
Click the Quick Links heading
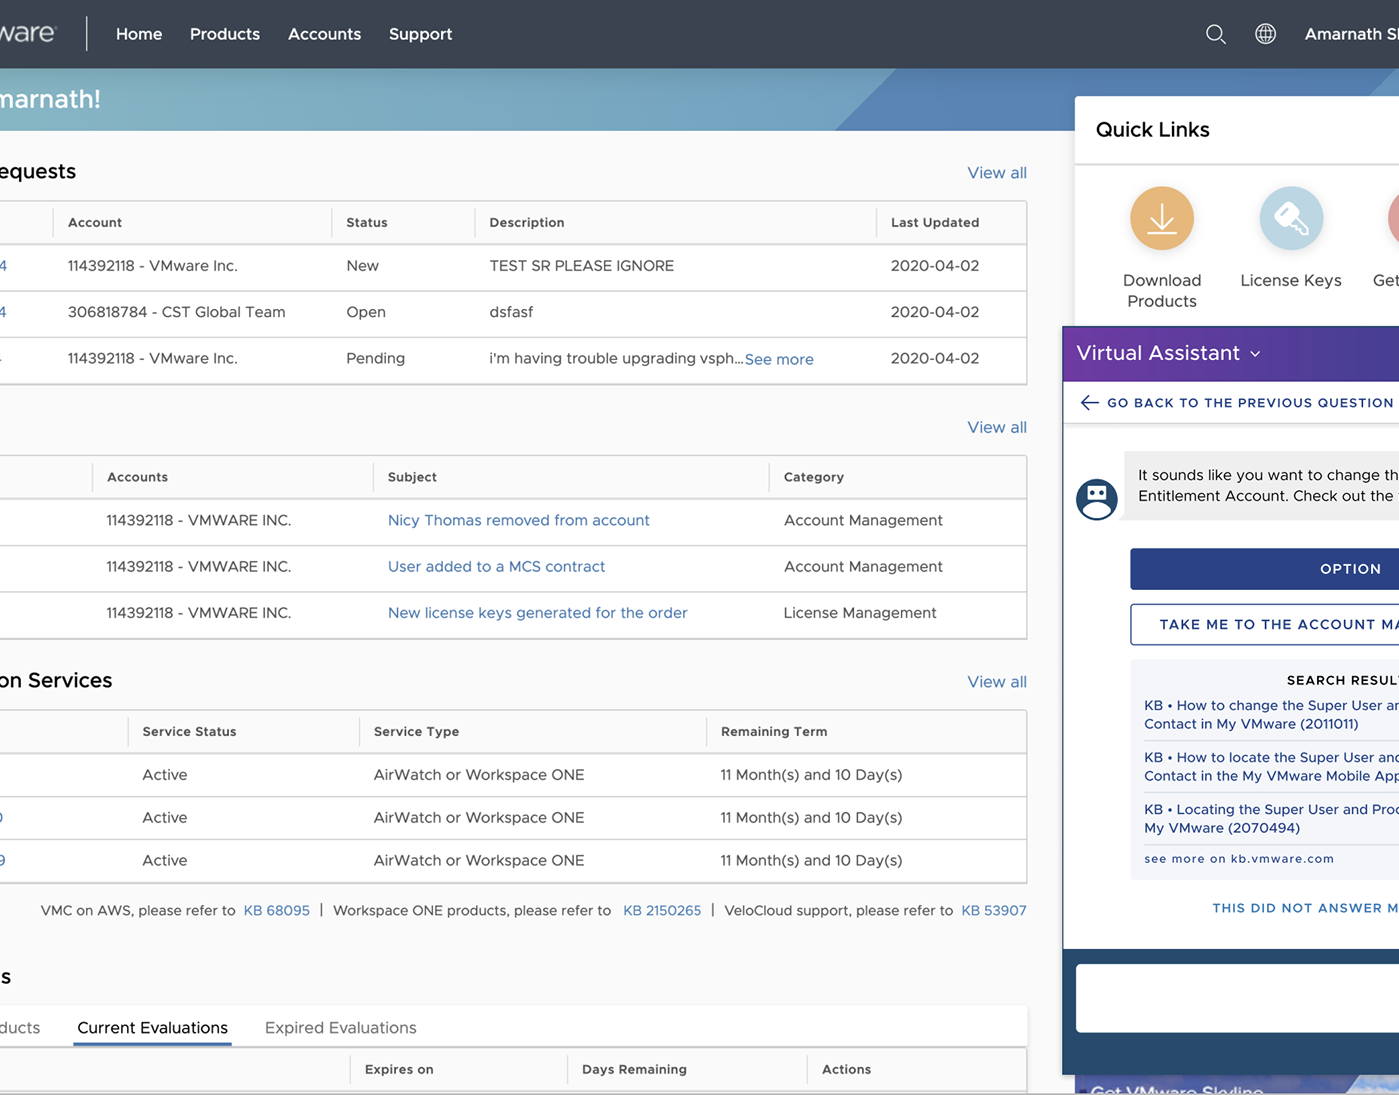1152,130
